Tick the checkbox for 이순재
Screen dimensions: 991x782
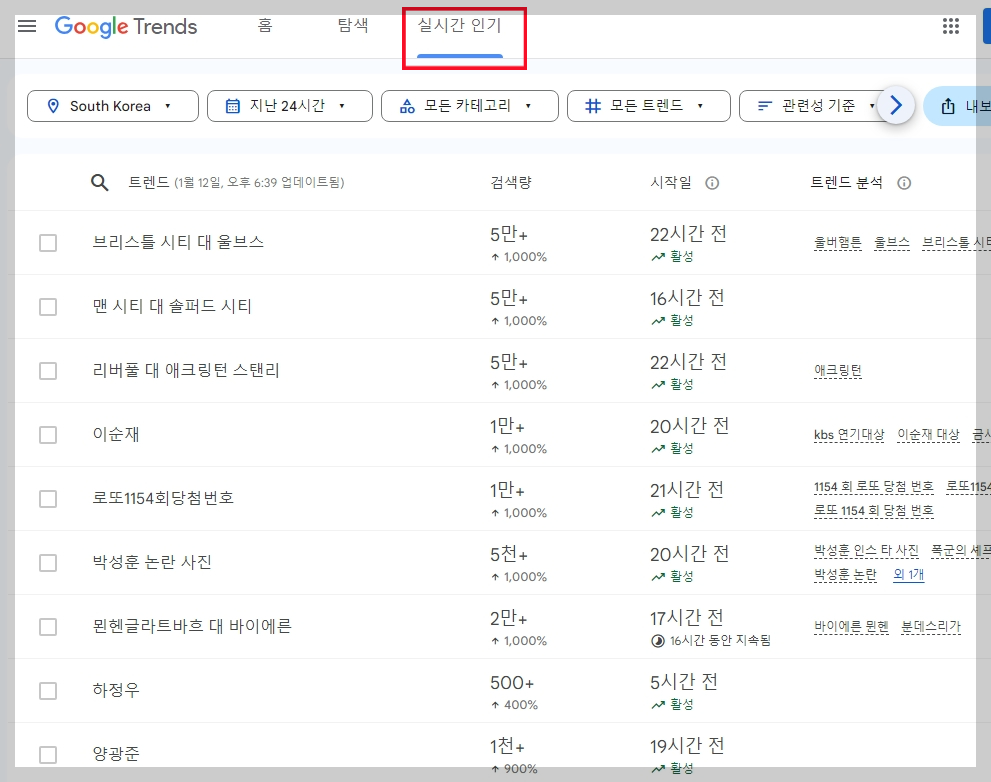point(48,435)
